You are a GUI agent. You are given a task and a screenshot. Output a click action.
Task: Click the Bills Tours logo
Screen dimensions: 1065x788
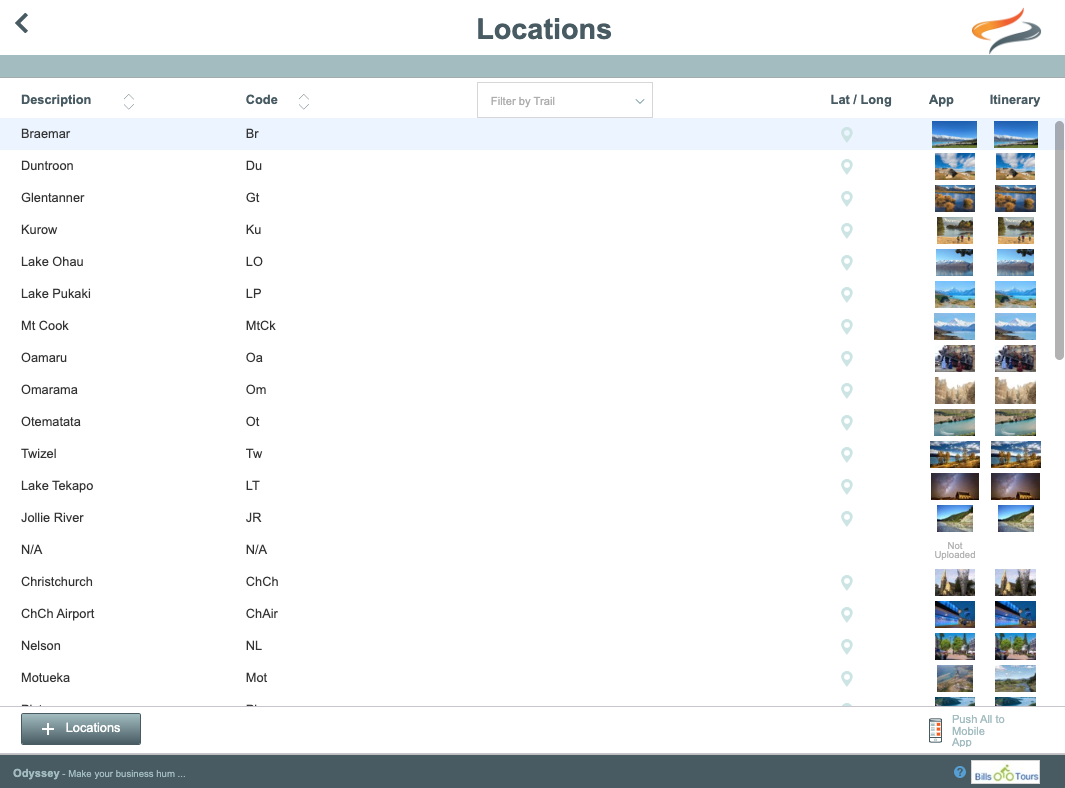(1005, 772)
